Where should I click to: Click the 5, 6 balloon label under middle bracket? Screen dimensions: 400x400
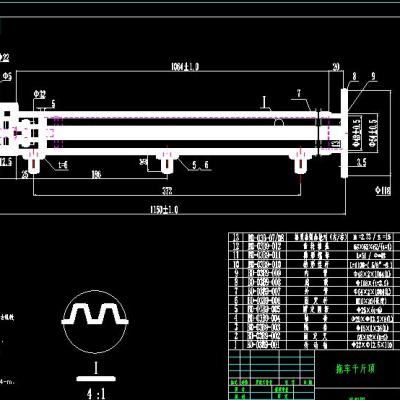[x=200, y=165]
